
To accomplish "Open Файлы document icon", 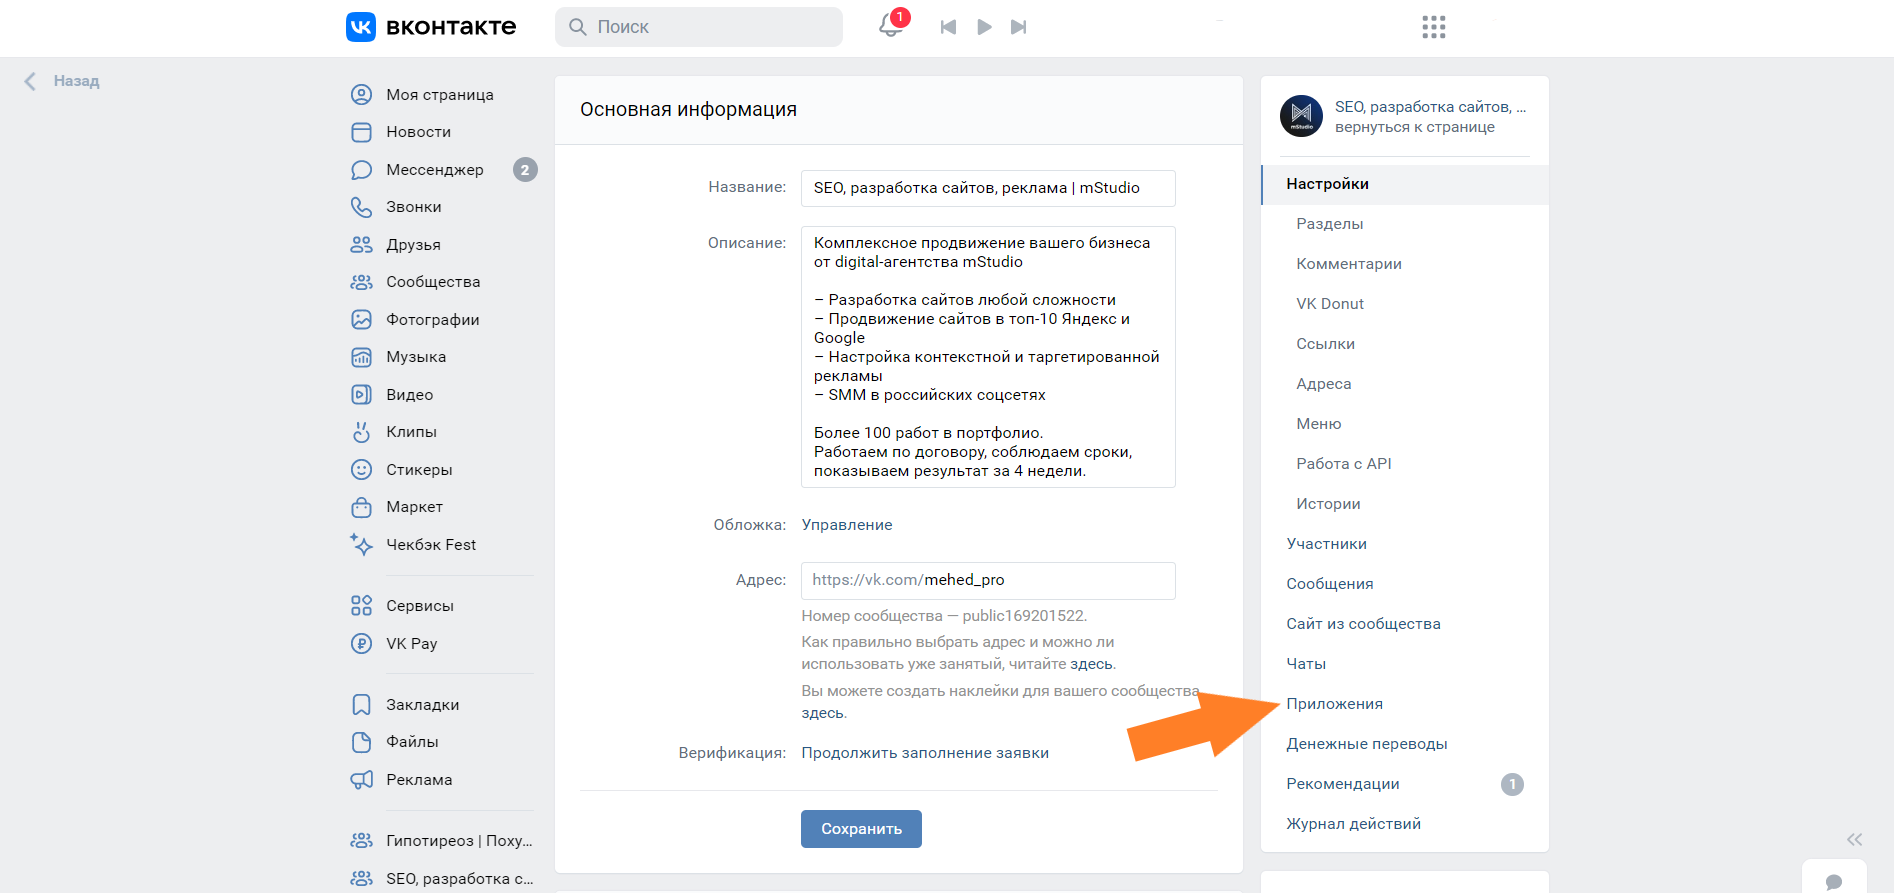I will click(x=361, y=742).
